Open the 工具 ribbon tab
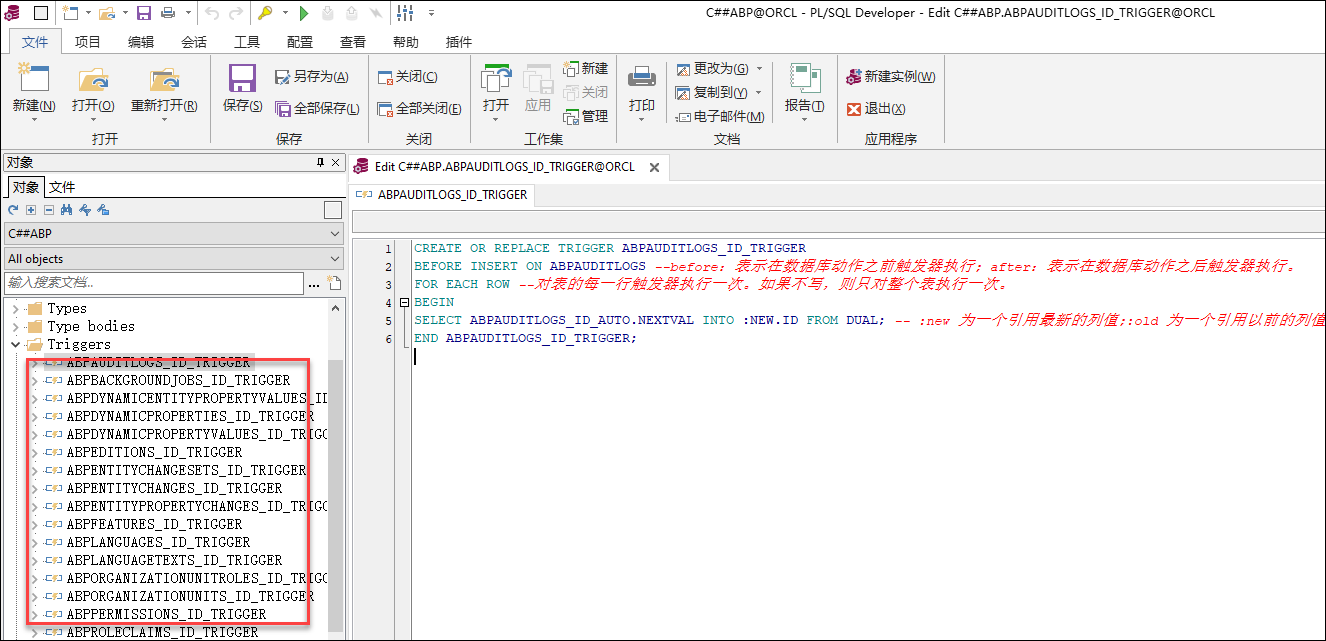Viewport: 1326px width, 641px height. pos(247,41)
